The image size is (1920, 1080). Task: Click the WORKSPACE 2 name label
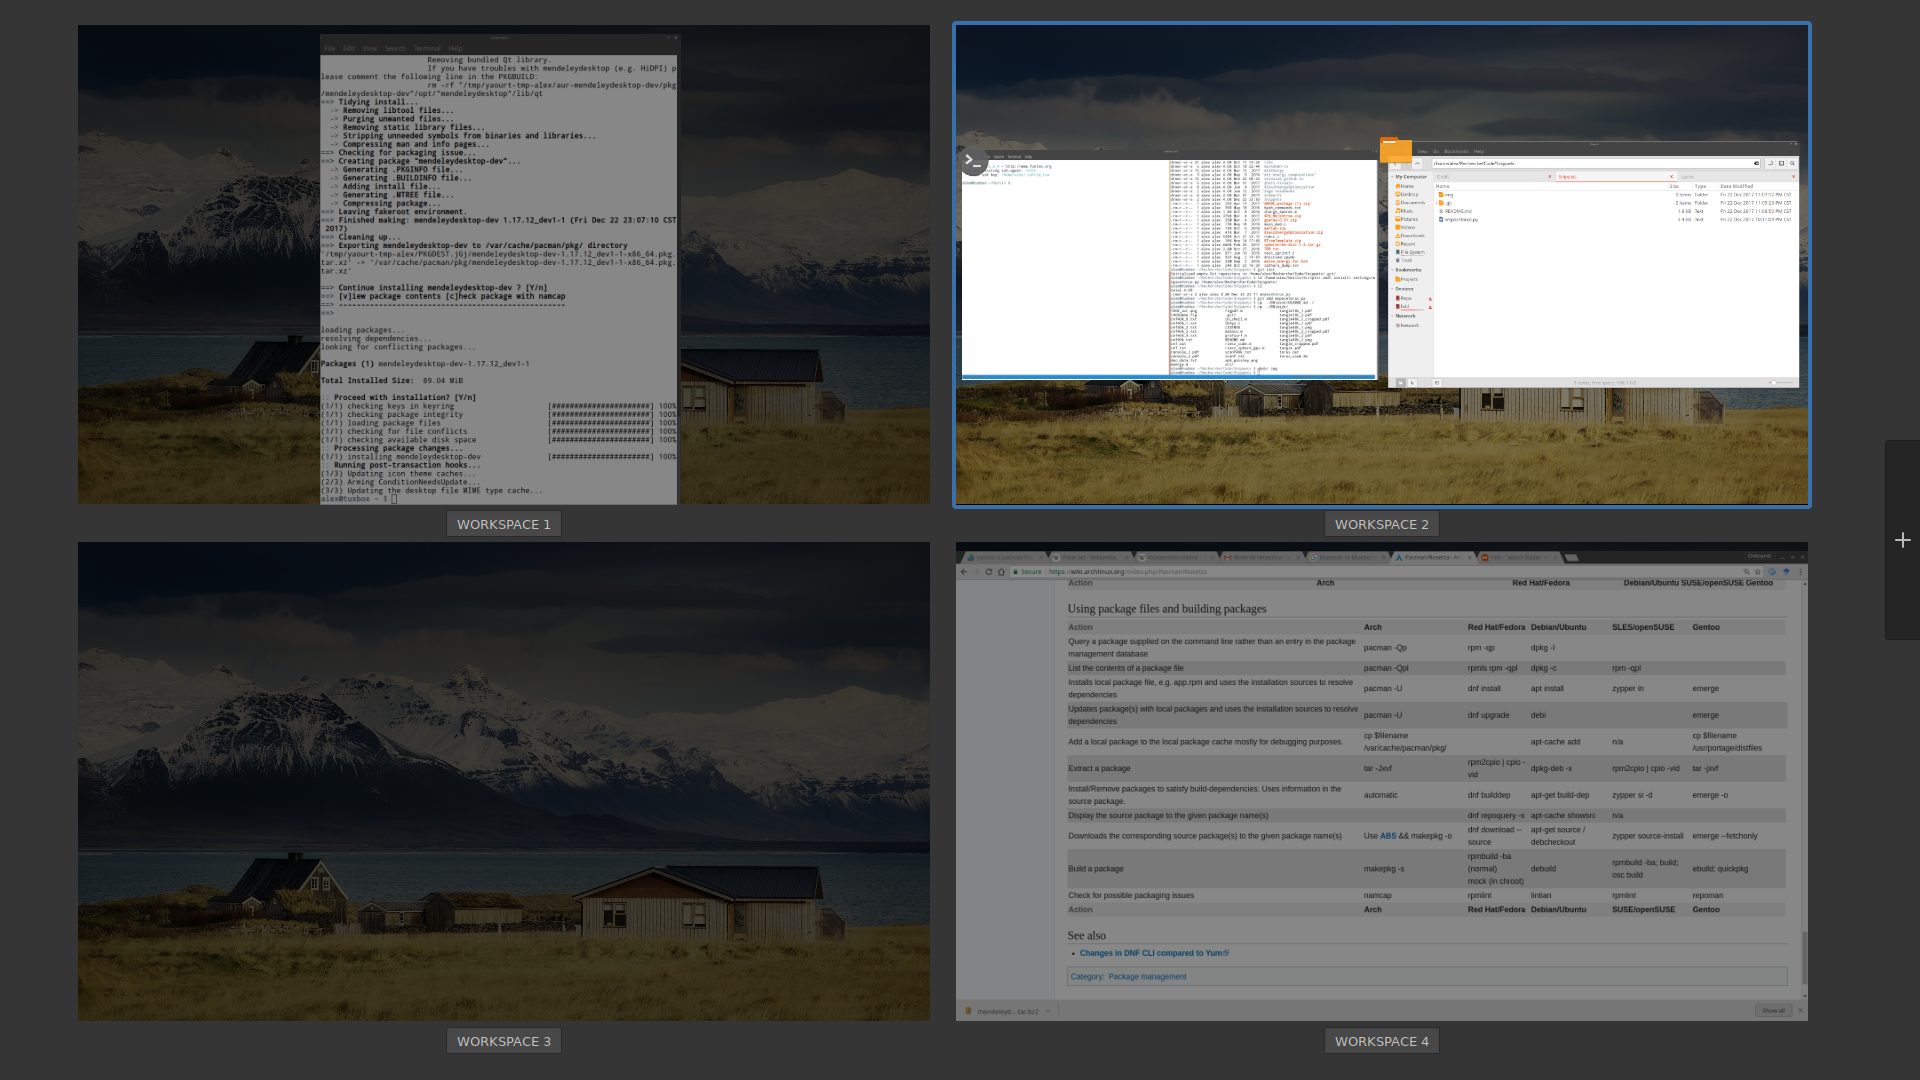(1381, 524)
